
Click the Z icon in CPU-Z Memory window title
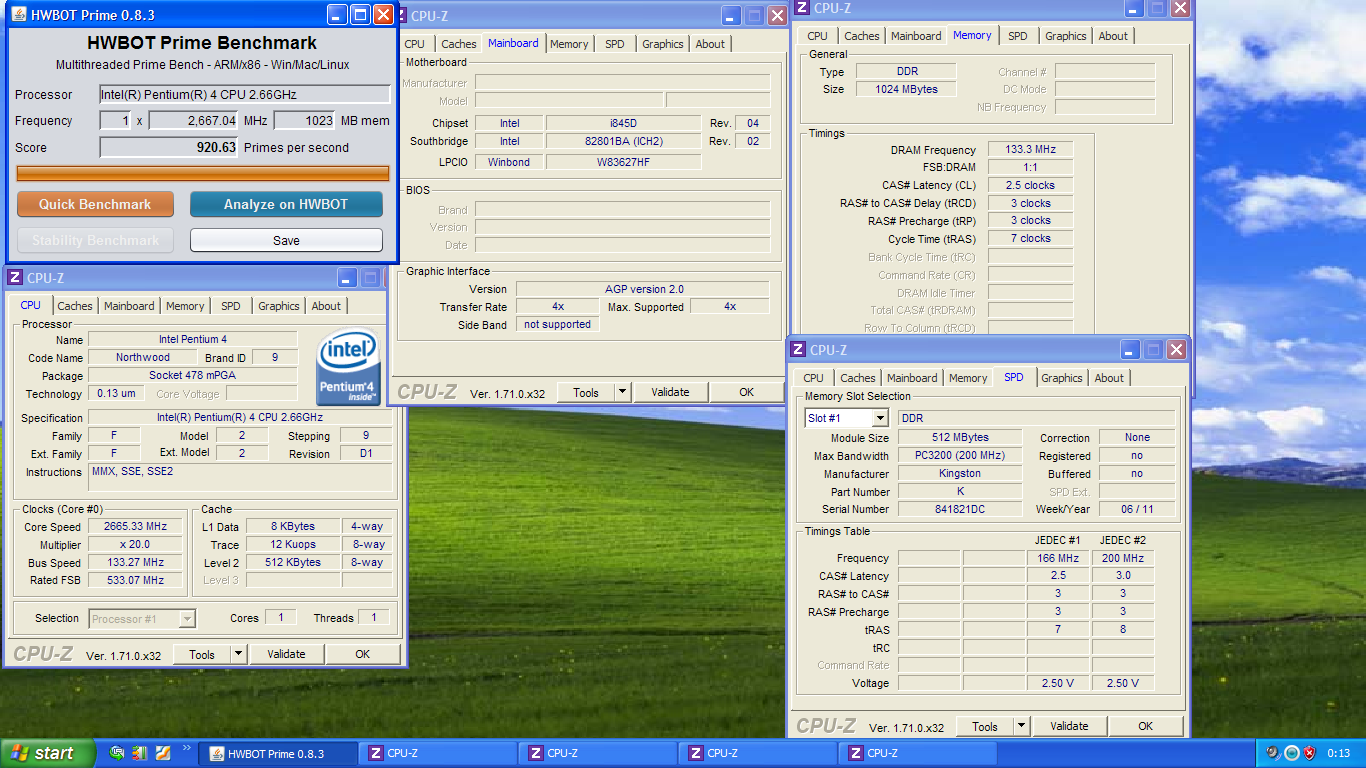pyautogui.click(x=801, y=8)
